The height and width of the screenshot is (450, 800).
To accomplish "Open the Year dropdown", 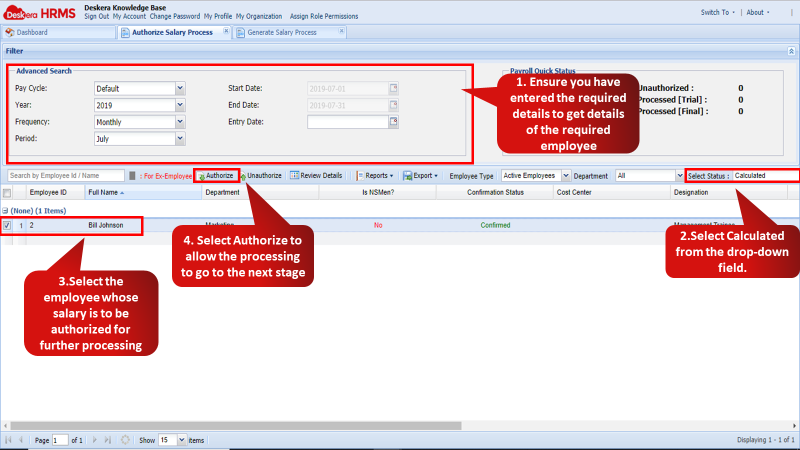I will pyautogui.click(x=180, y=105).
